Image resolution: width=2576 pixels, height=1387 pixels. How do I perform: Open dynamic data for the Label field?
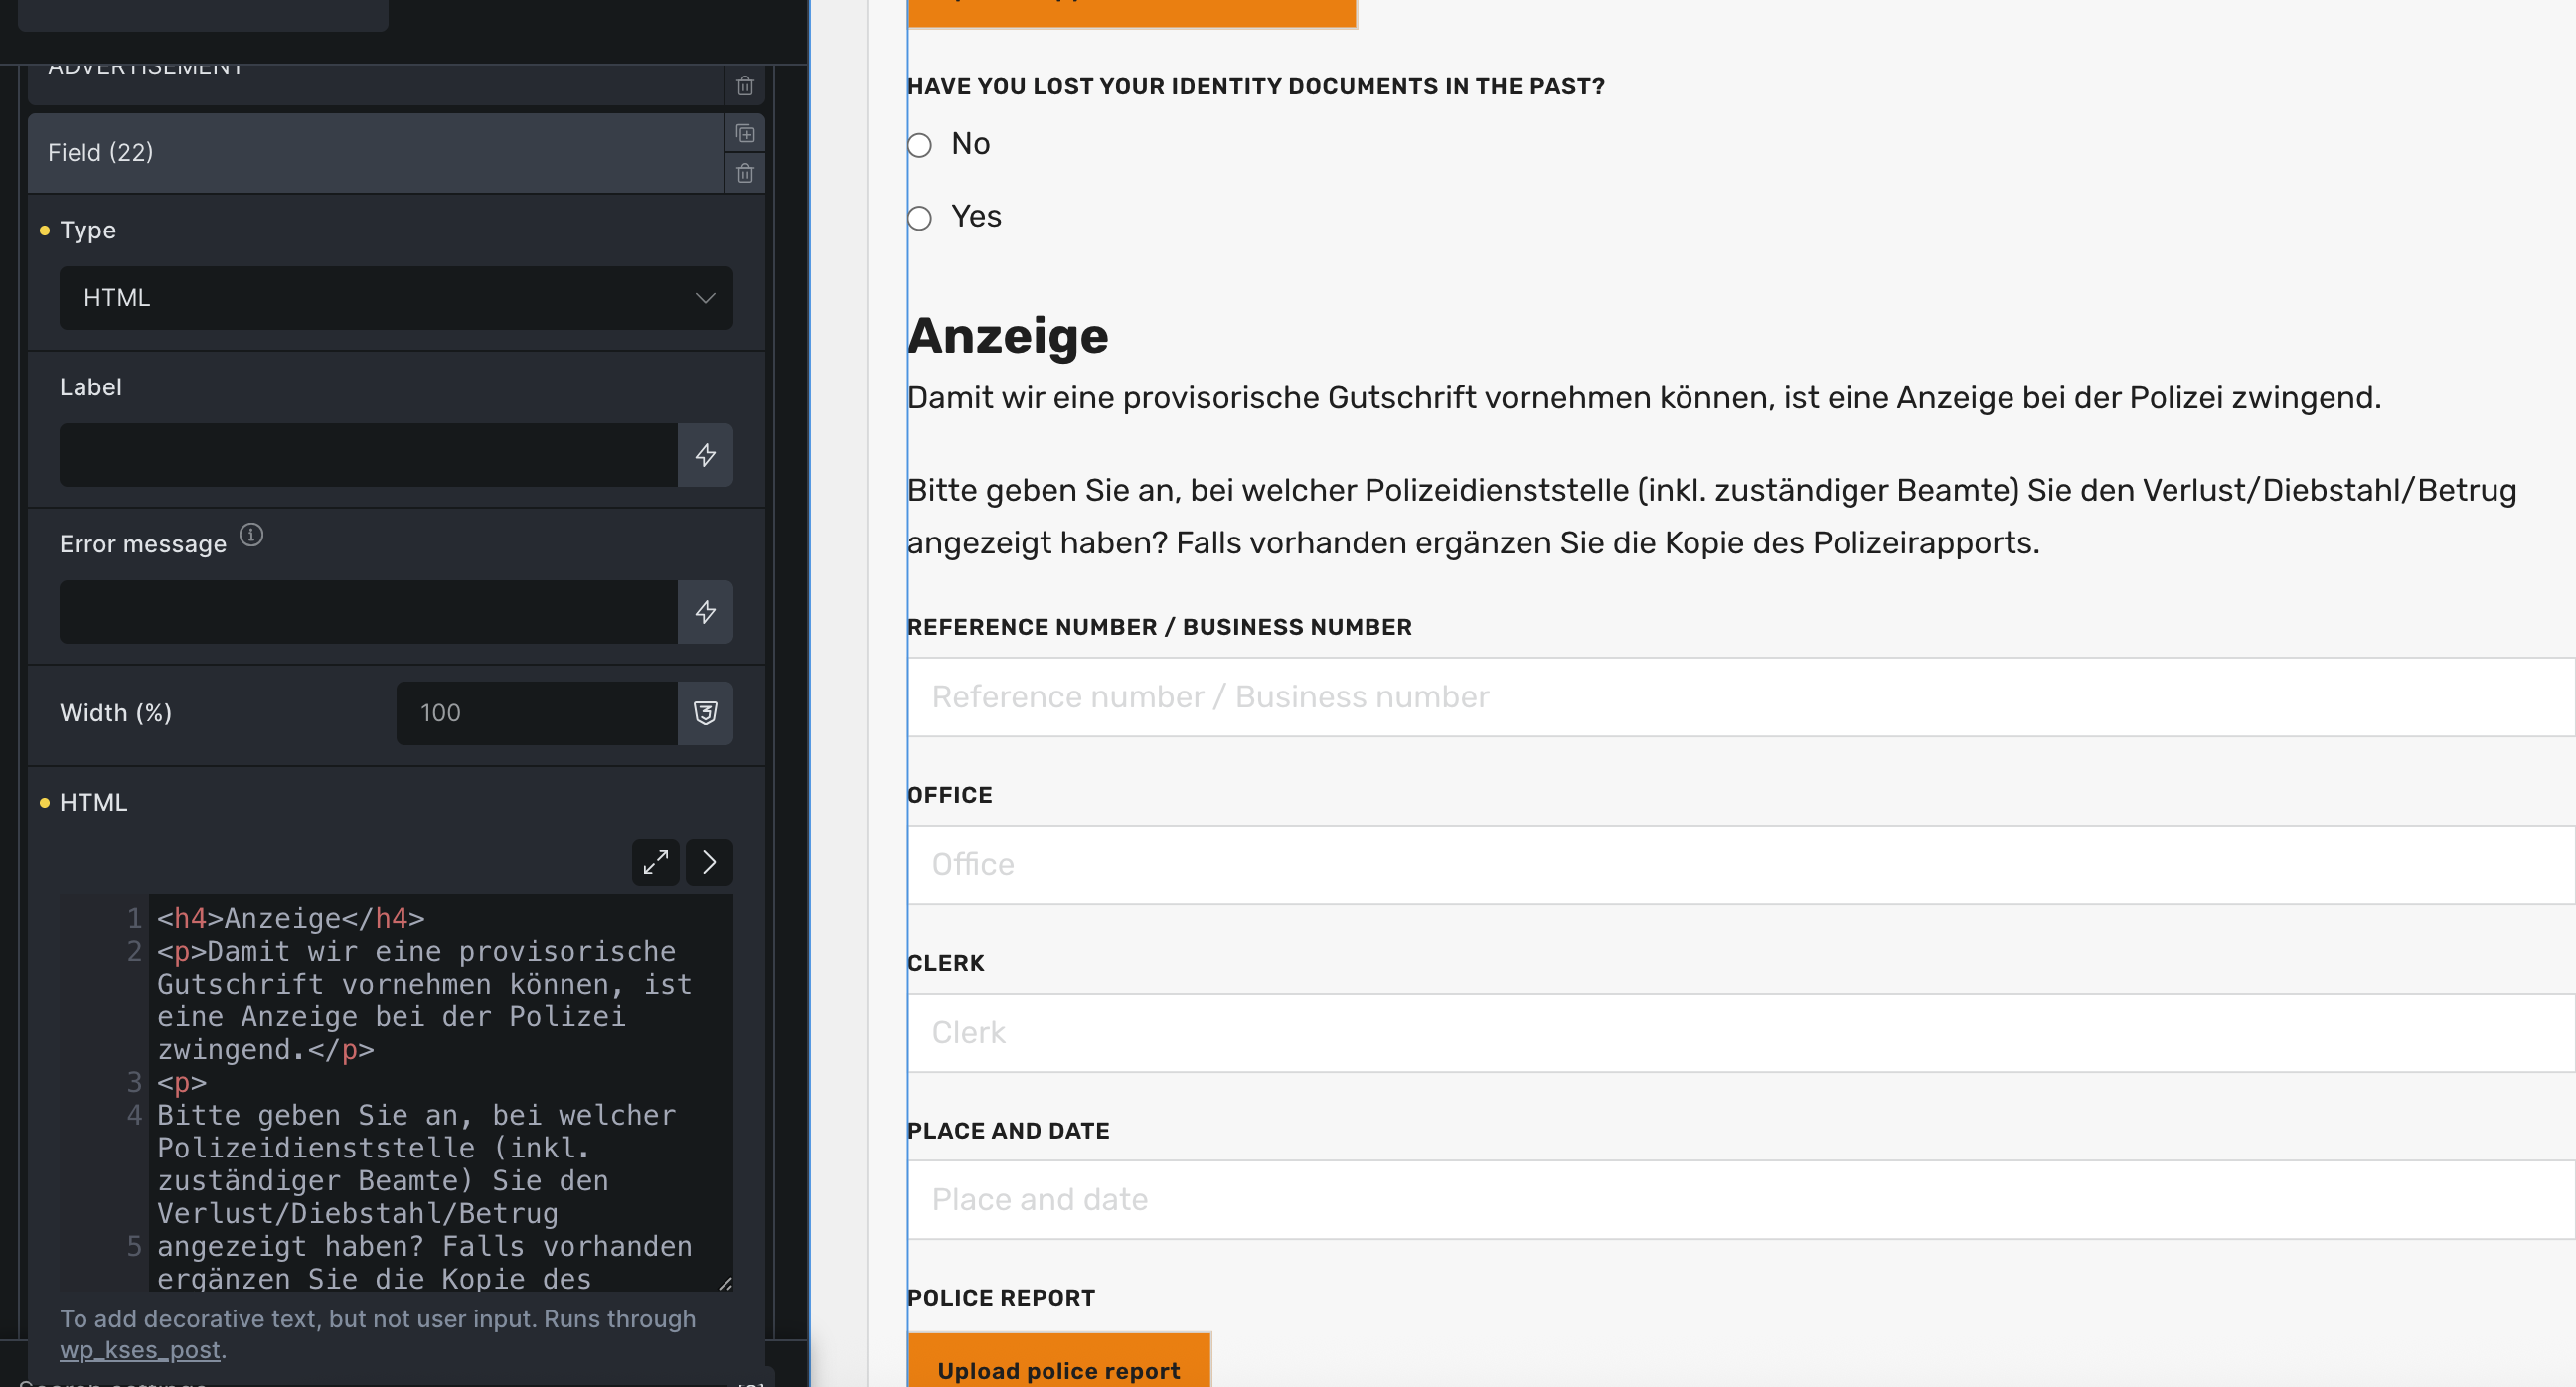tap(705, 455)
